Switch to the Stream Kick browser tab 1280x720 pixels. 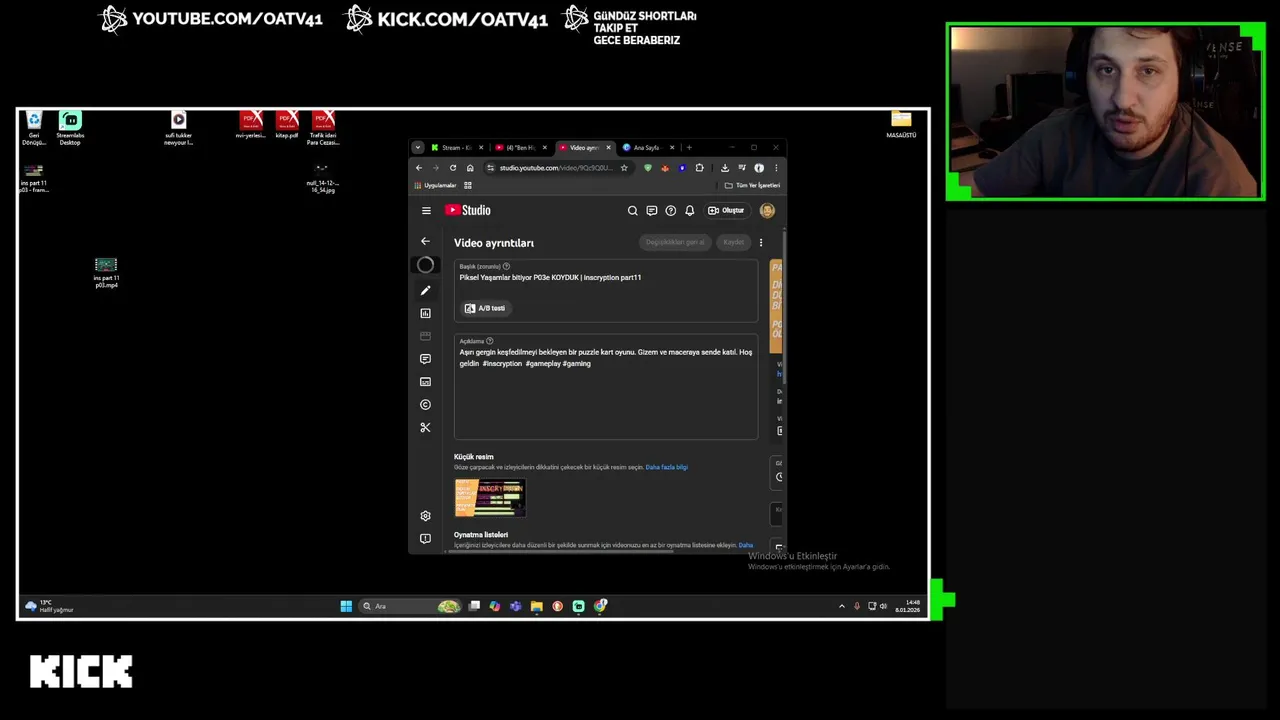tap(456, 148)
